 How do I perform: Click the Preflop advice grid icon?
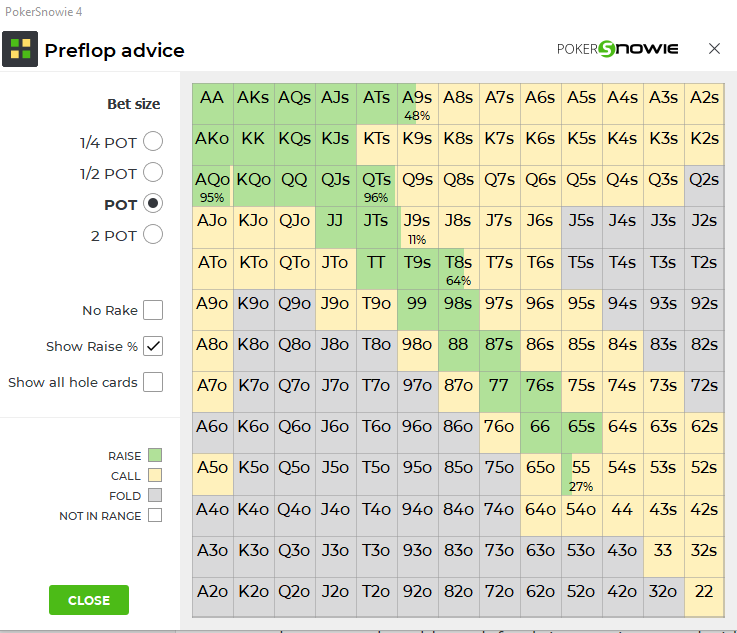(20, 49)
